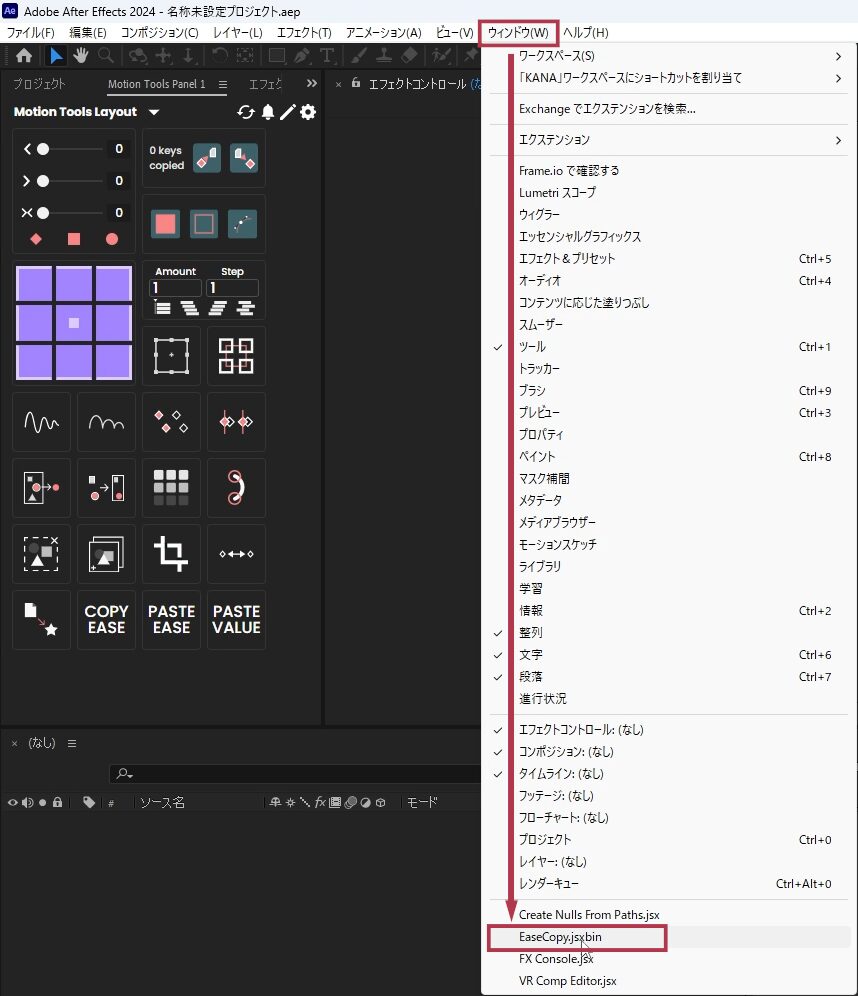The image size is (858, 996).
Task: Click the bounding box anchor icon
Action: [171, 356]
